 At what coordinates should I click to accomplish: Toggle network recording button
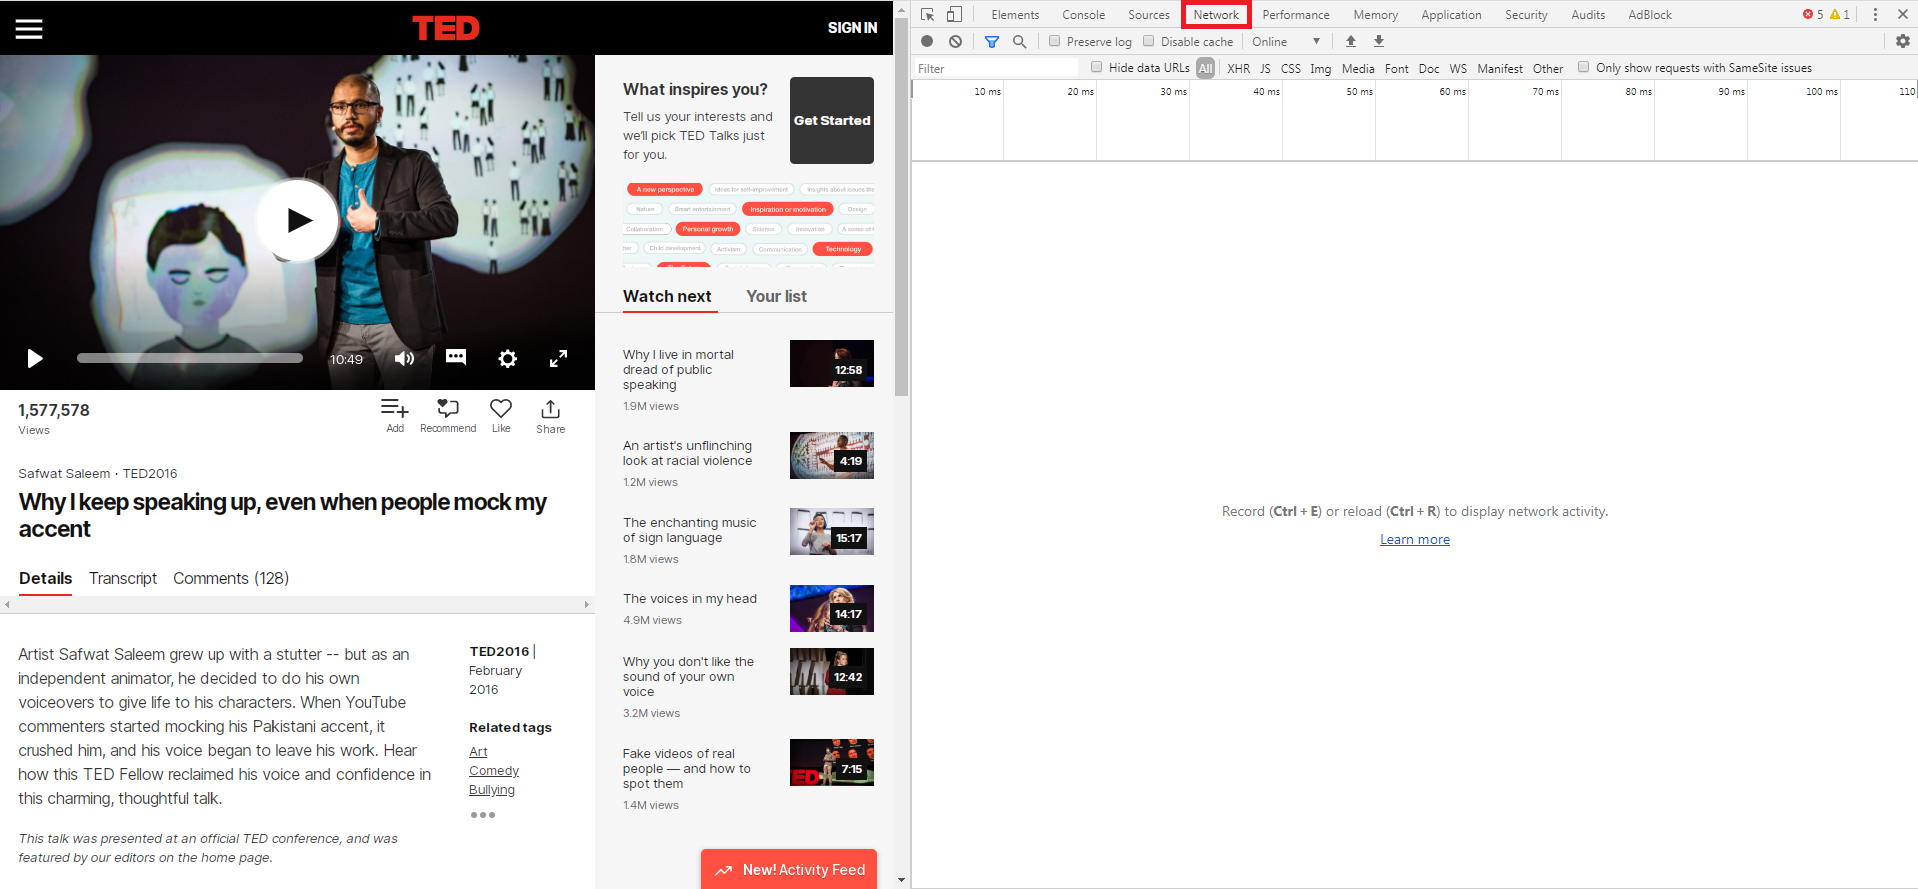coord(927,41)
